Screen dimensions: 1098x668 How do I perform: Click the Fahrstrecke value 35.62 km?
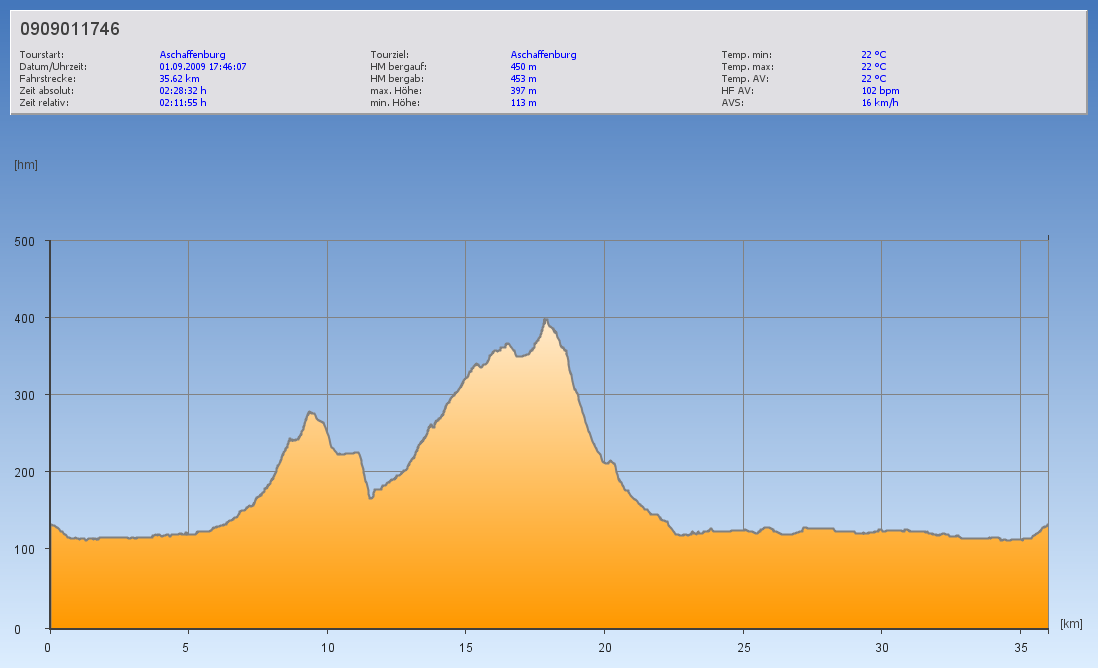[179, 78]
